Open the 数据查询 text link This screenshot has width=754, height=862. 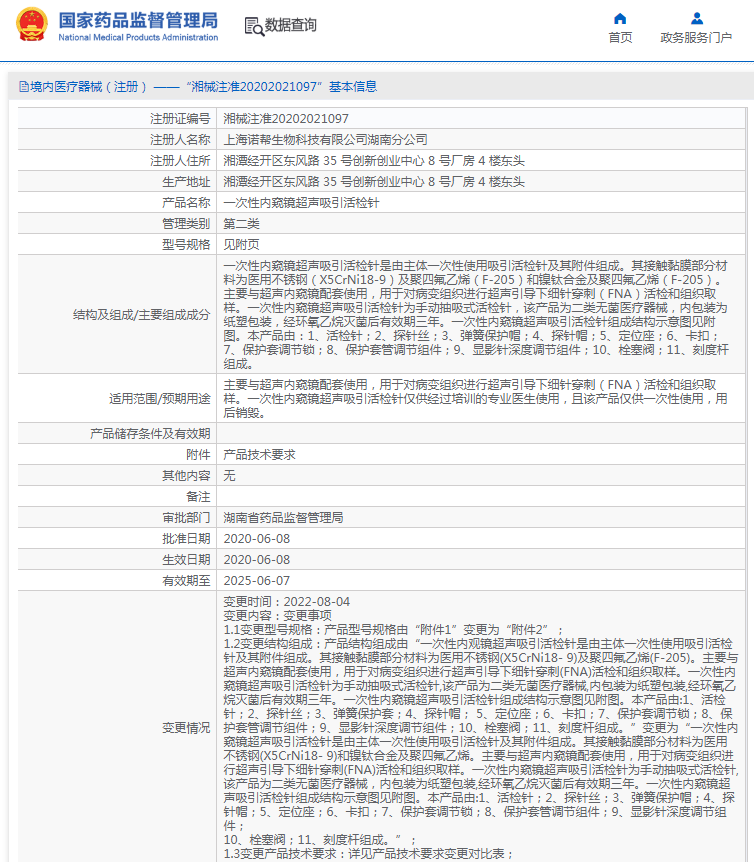(290, 26)
